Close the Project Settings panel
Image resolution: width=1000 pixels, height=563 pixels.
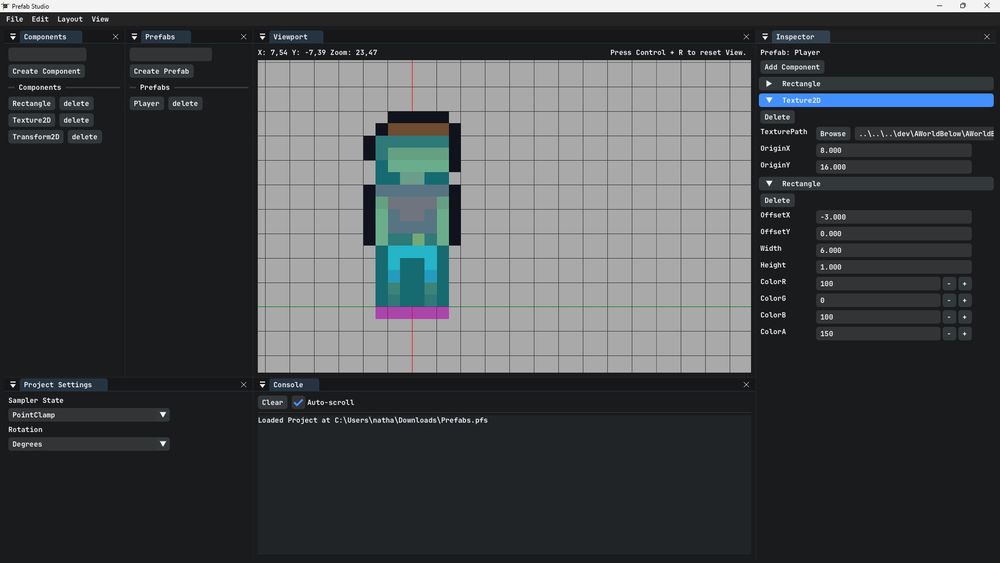(244, 384)
